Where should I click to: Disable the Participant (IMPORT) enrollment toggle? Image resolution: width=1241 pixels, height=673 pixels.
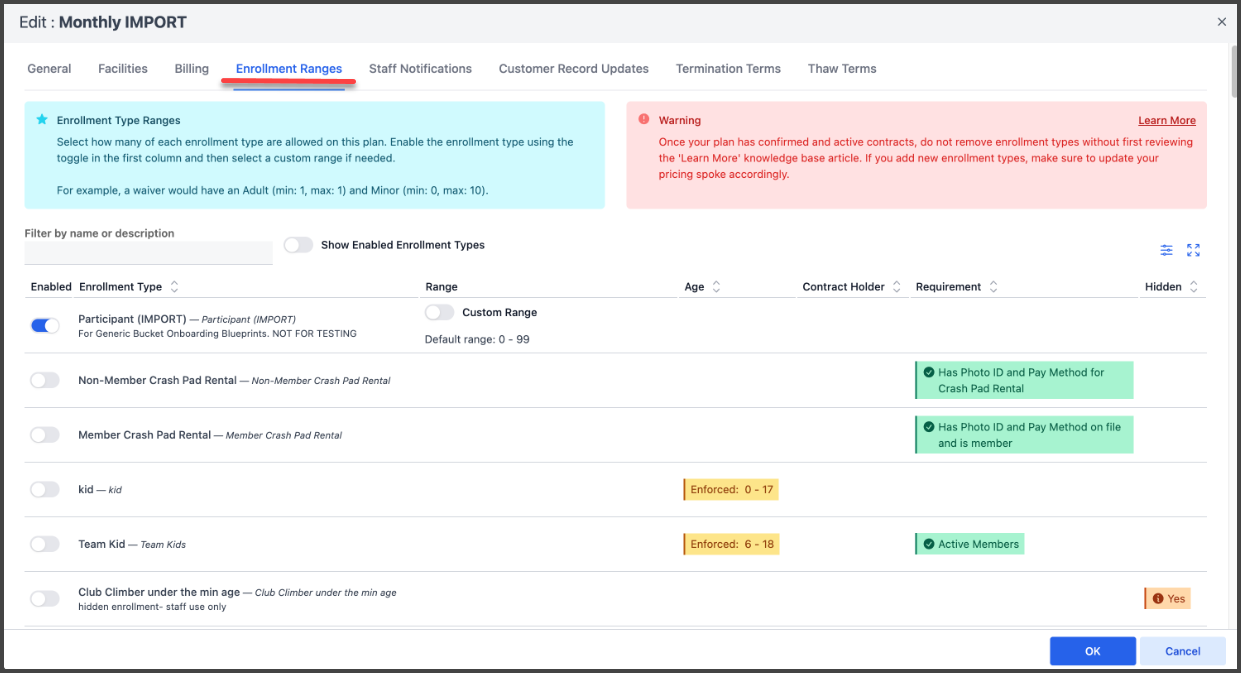coord(45,325)
